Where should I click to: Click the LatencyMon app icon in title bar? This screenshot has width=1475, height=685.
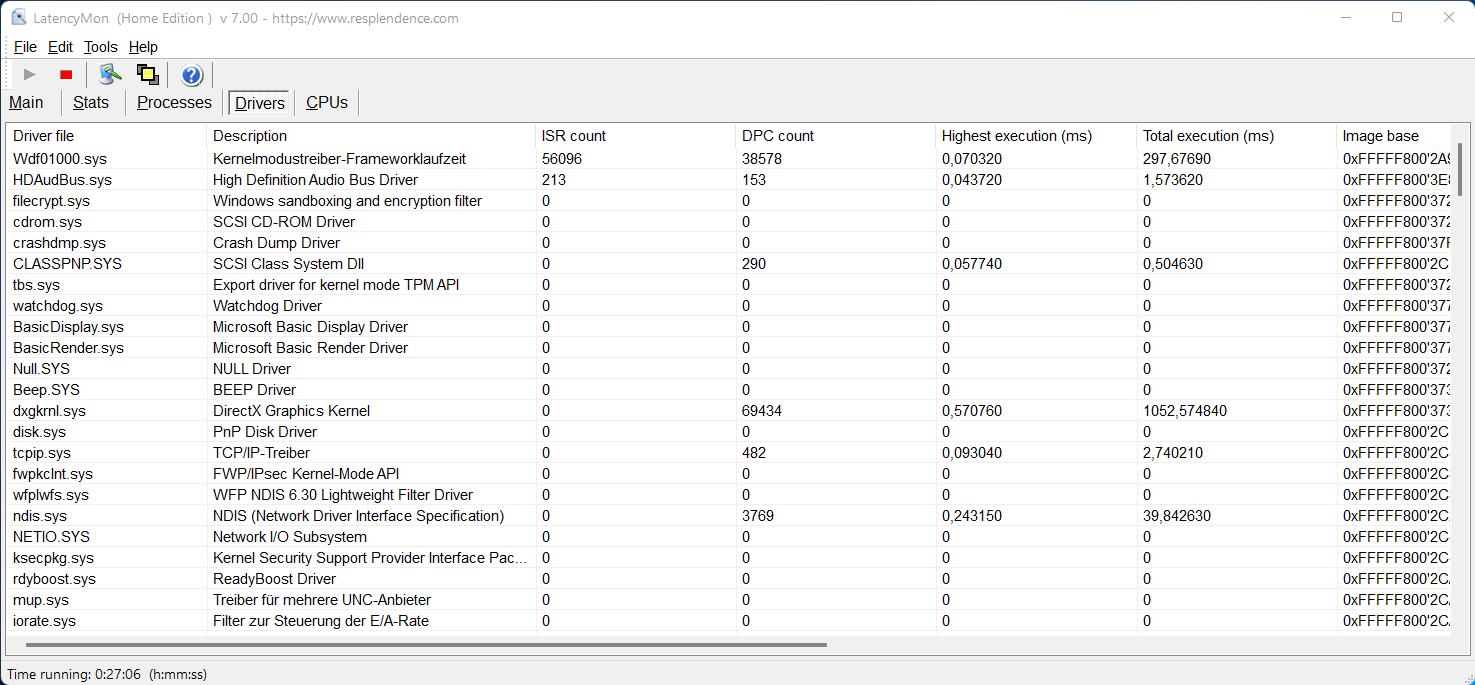click(19, 17)
